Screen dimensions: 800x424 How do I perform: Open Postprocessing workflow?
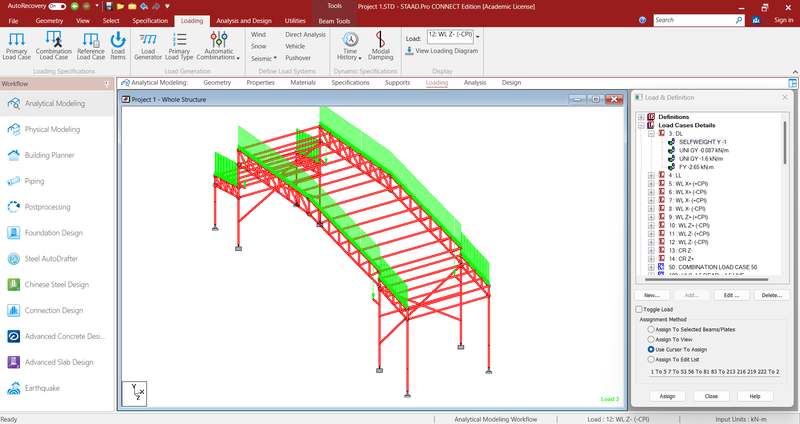[57, 207]
